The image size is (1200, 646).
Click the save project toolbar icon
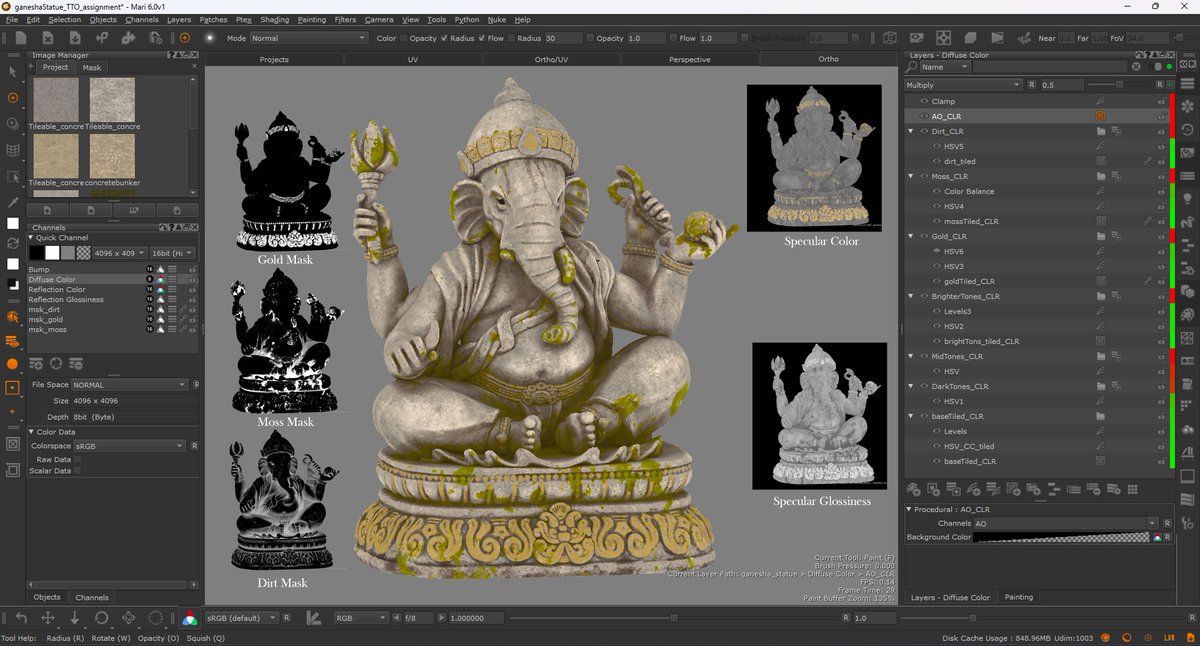coord(75,38)
